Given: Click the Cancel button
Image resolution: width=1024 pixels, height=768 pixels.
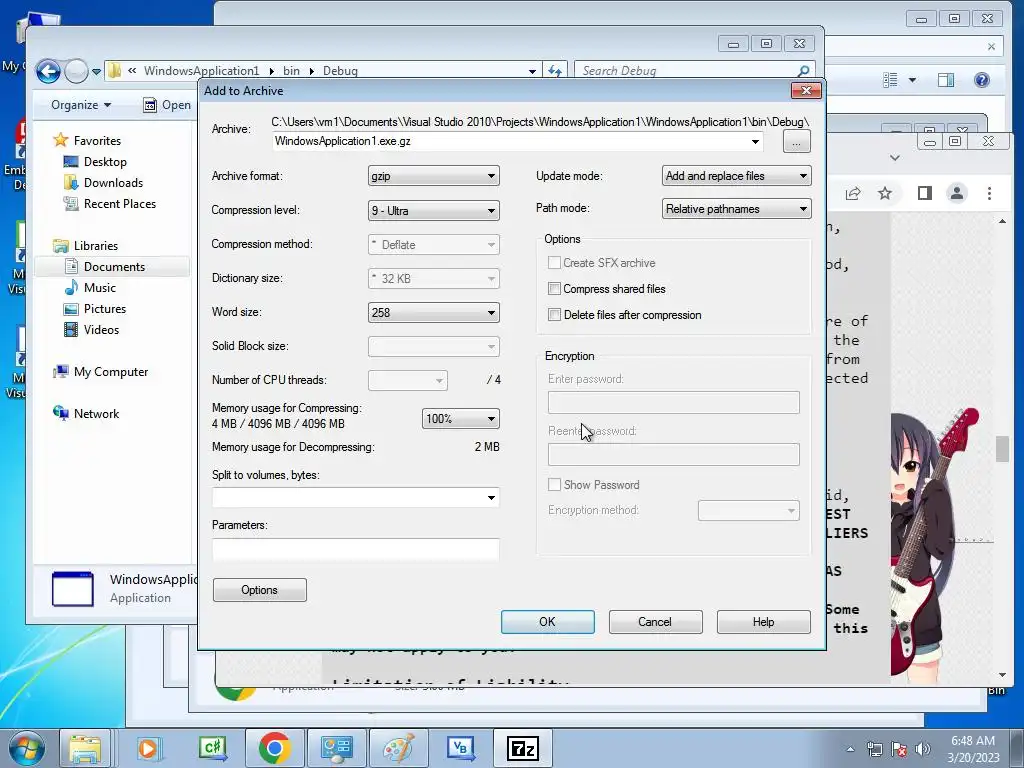Looking at the screenshot, I should (x=655, y=622).
